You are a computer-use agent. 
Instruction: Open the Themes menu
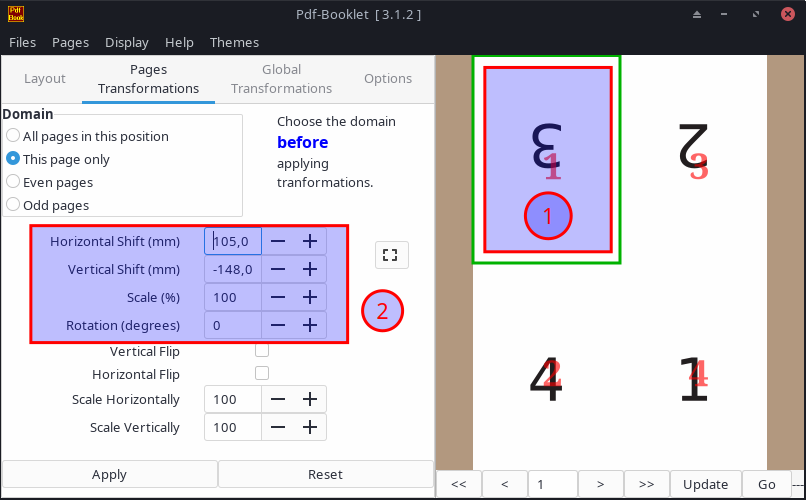[x=234, y=42]
